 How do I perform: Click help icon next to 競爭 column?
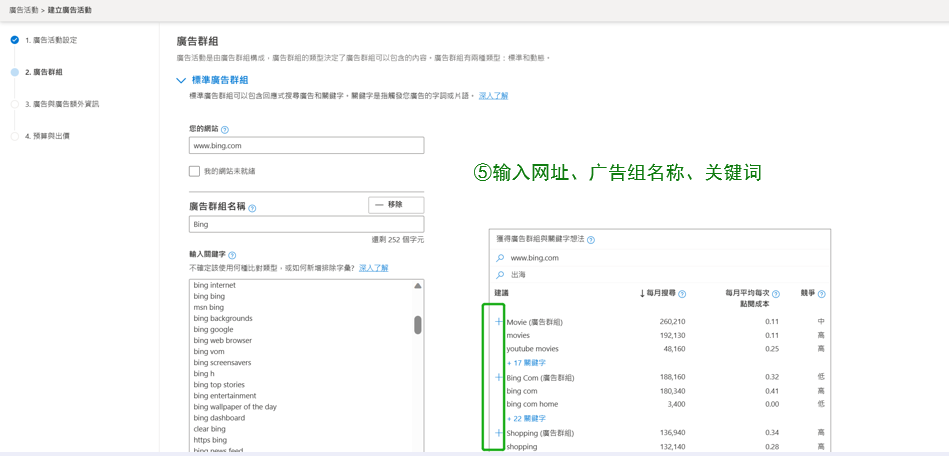tap(821, 294)
